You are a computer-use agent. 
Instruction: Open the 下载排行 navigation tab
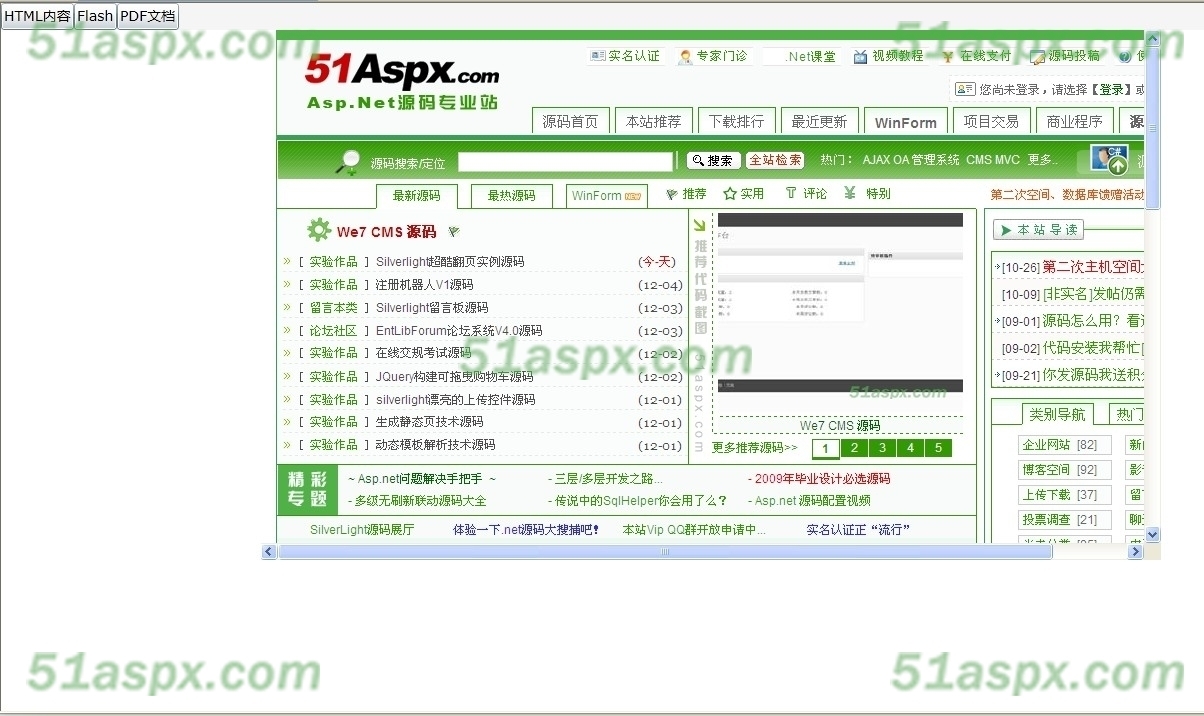(736, 121)
